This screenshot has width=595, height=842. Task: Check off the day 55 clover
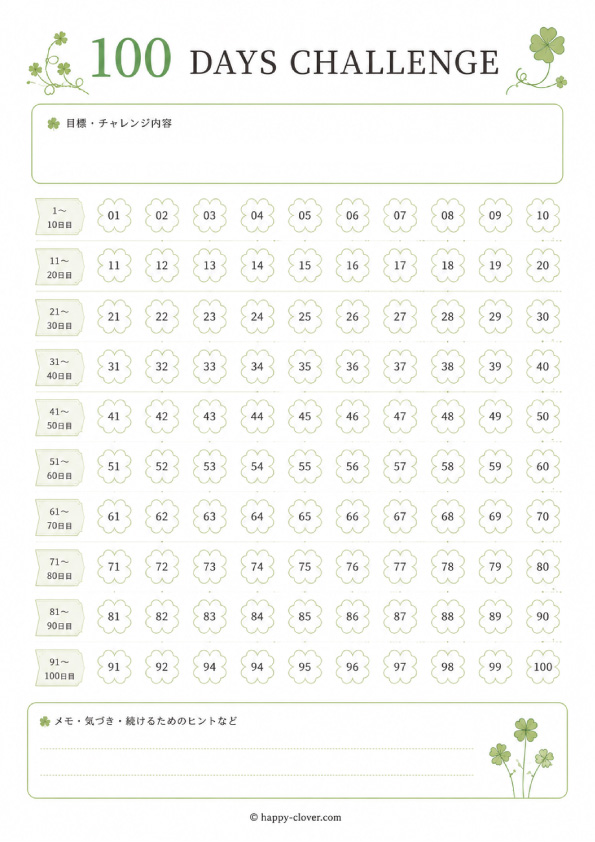pyautogui.click(x=304, y=466)
